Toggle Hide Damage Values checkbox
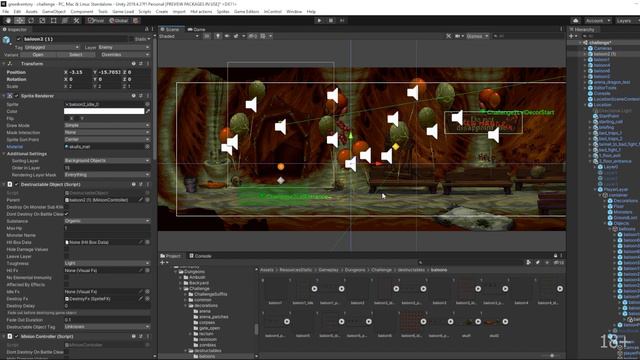Viewport: 640px width, 360px height. (x=67, y=249)
